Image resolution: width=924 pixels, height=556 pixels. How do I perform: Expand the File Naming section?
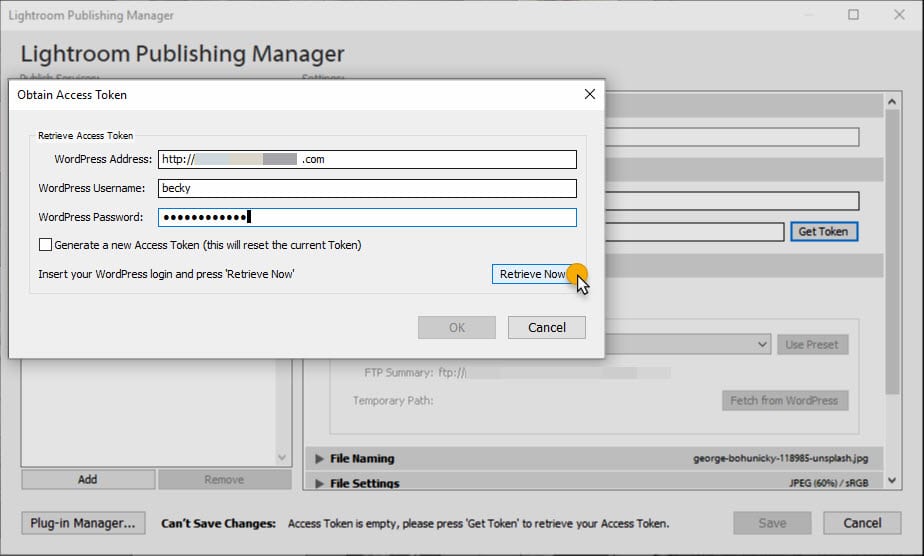point(319,458)
